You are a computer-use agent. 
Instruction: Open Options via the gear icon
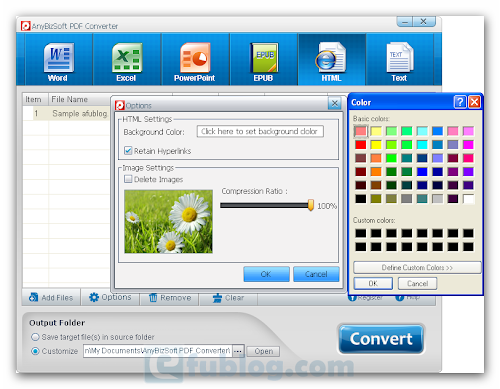coord(94,297)
